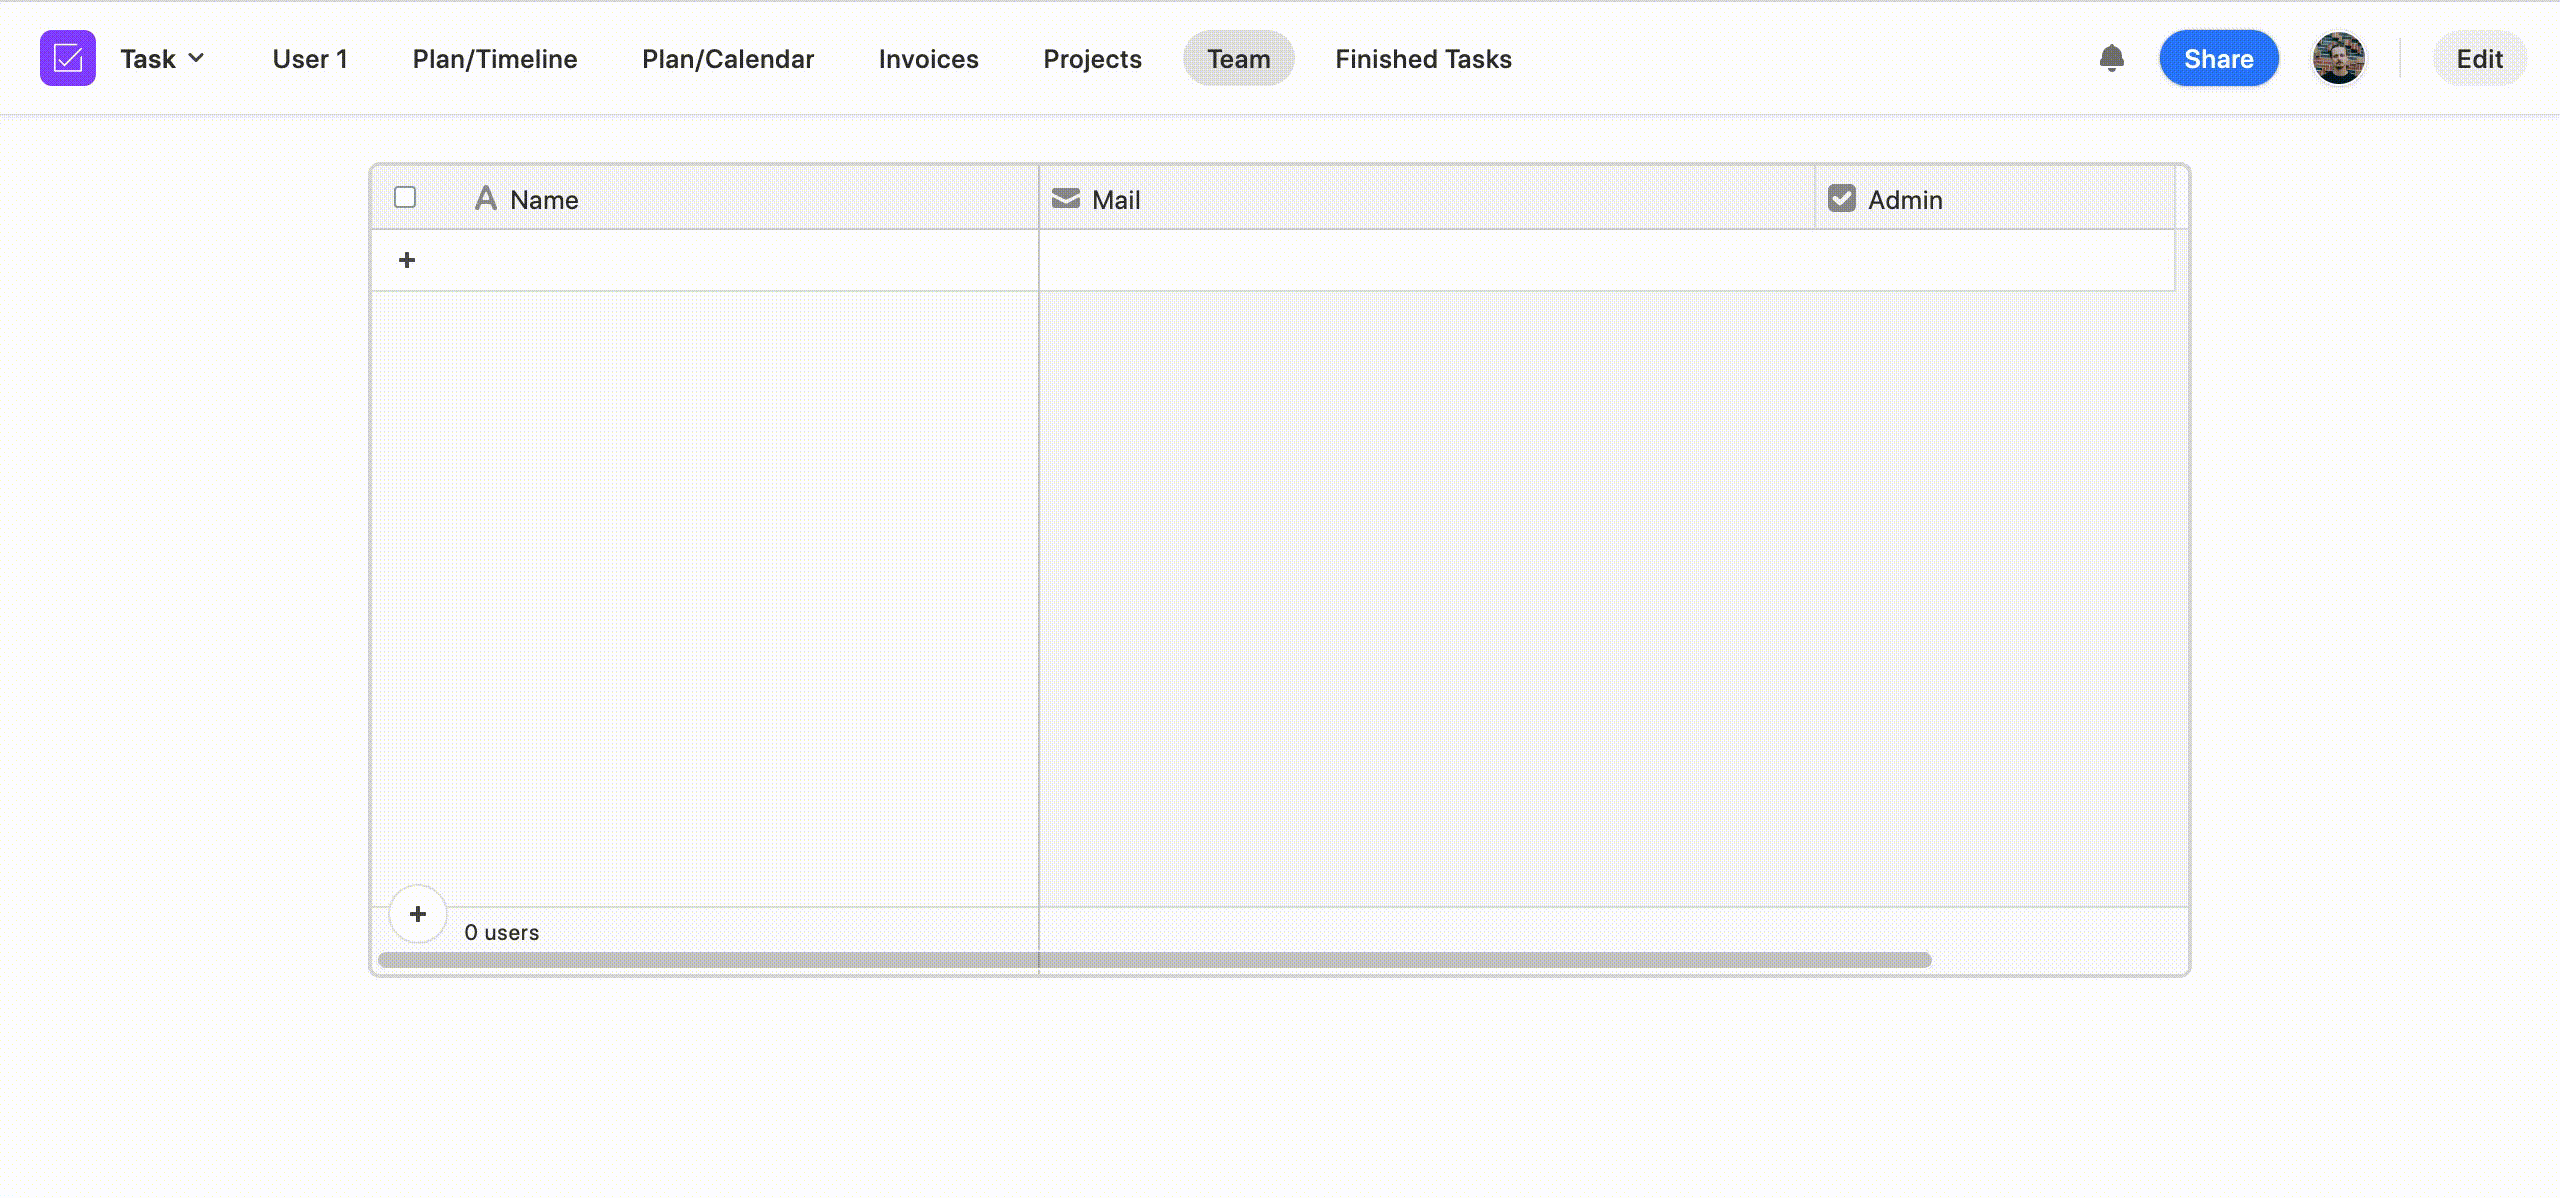Open the User 1 tab
This screenshot has width=2560, height=1198.
click(x=310, y=59)
